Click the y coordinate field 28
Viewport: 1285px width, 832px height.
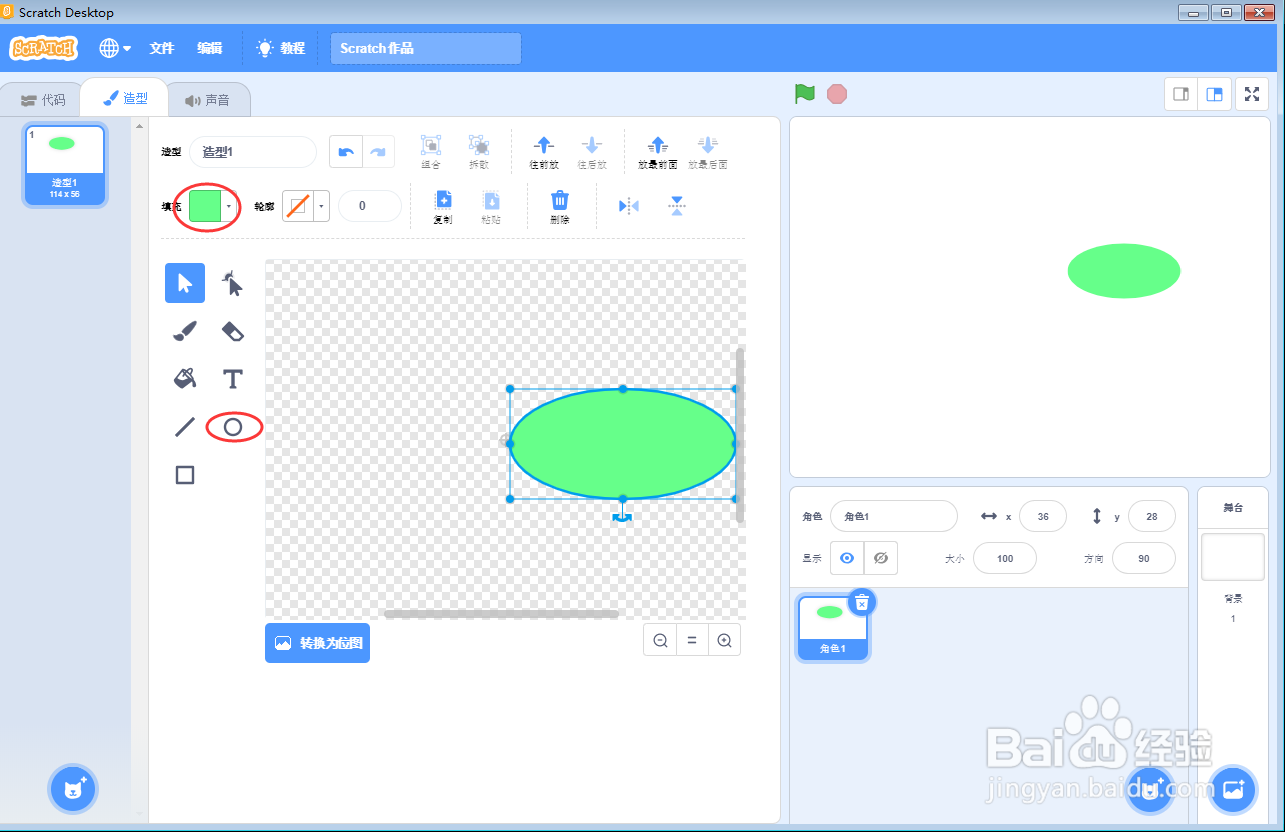click(1152, 516)
